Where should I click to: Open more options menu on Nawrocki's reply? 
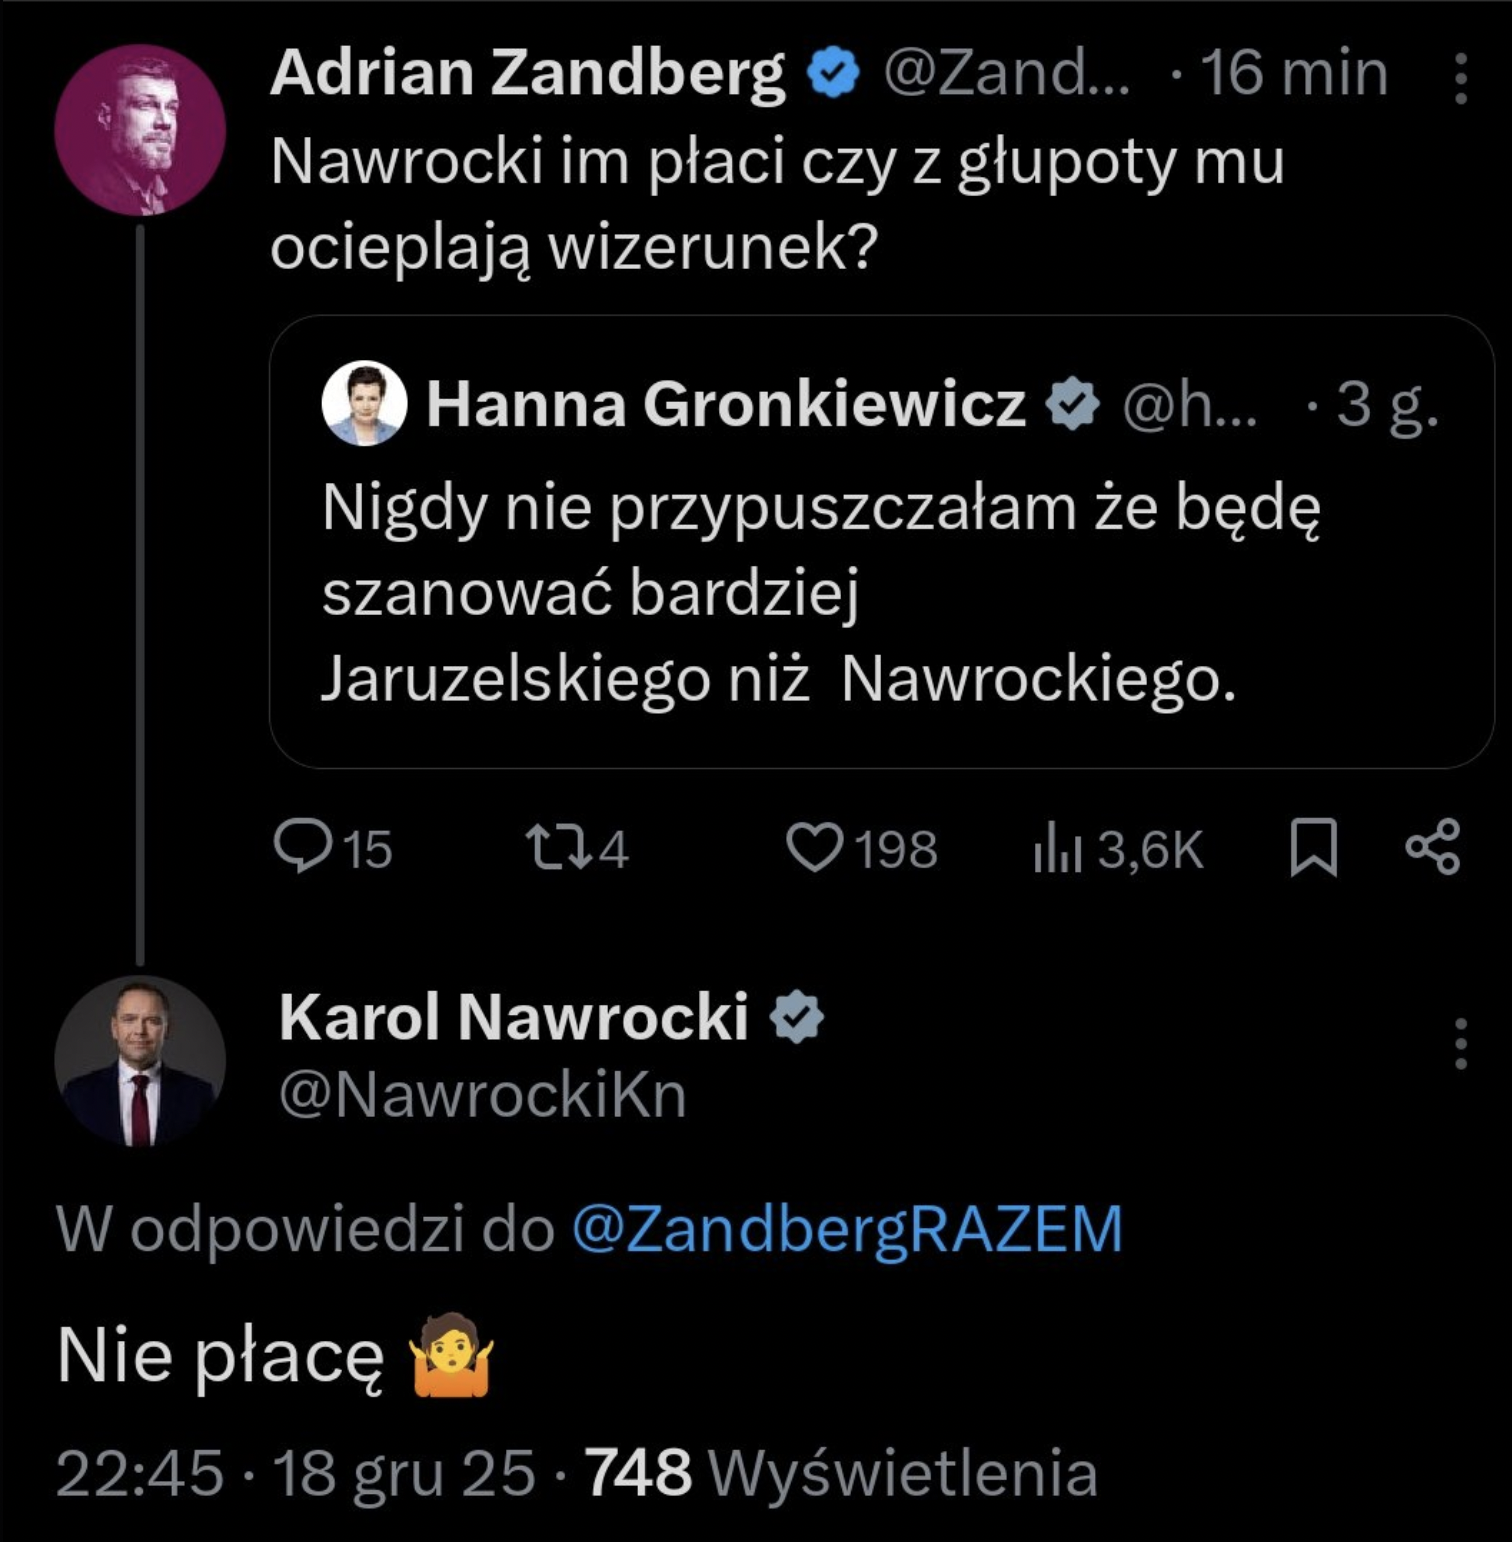1460,1044
